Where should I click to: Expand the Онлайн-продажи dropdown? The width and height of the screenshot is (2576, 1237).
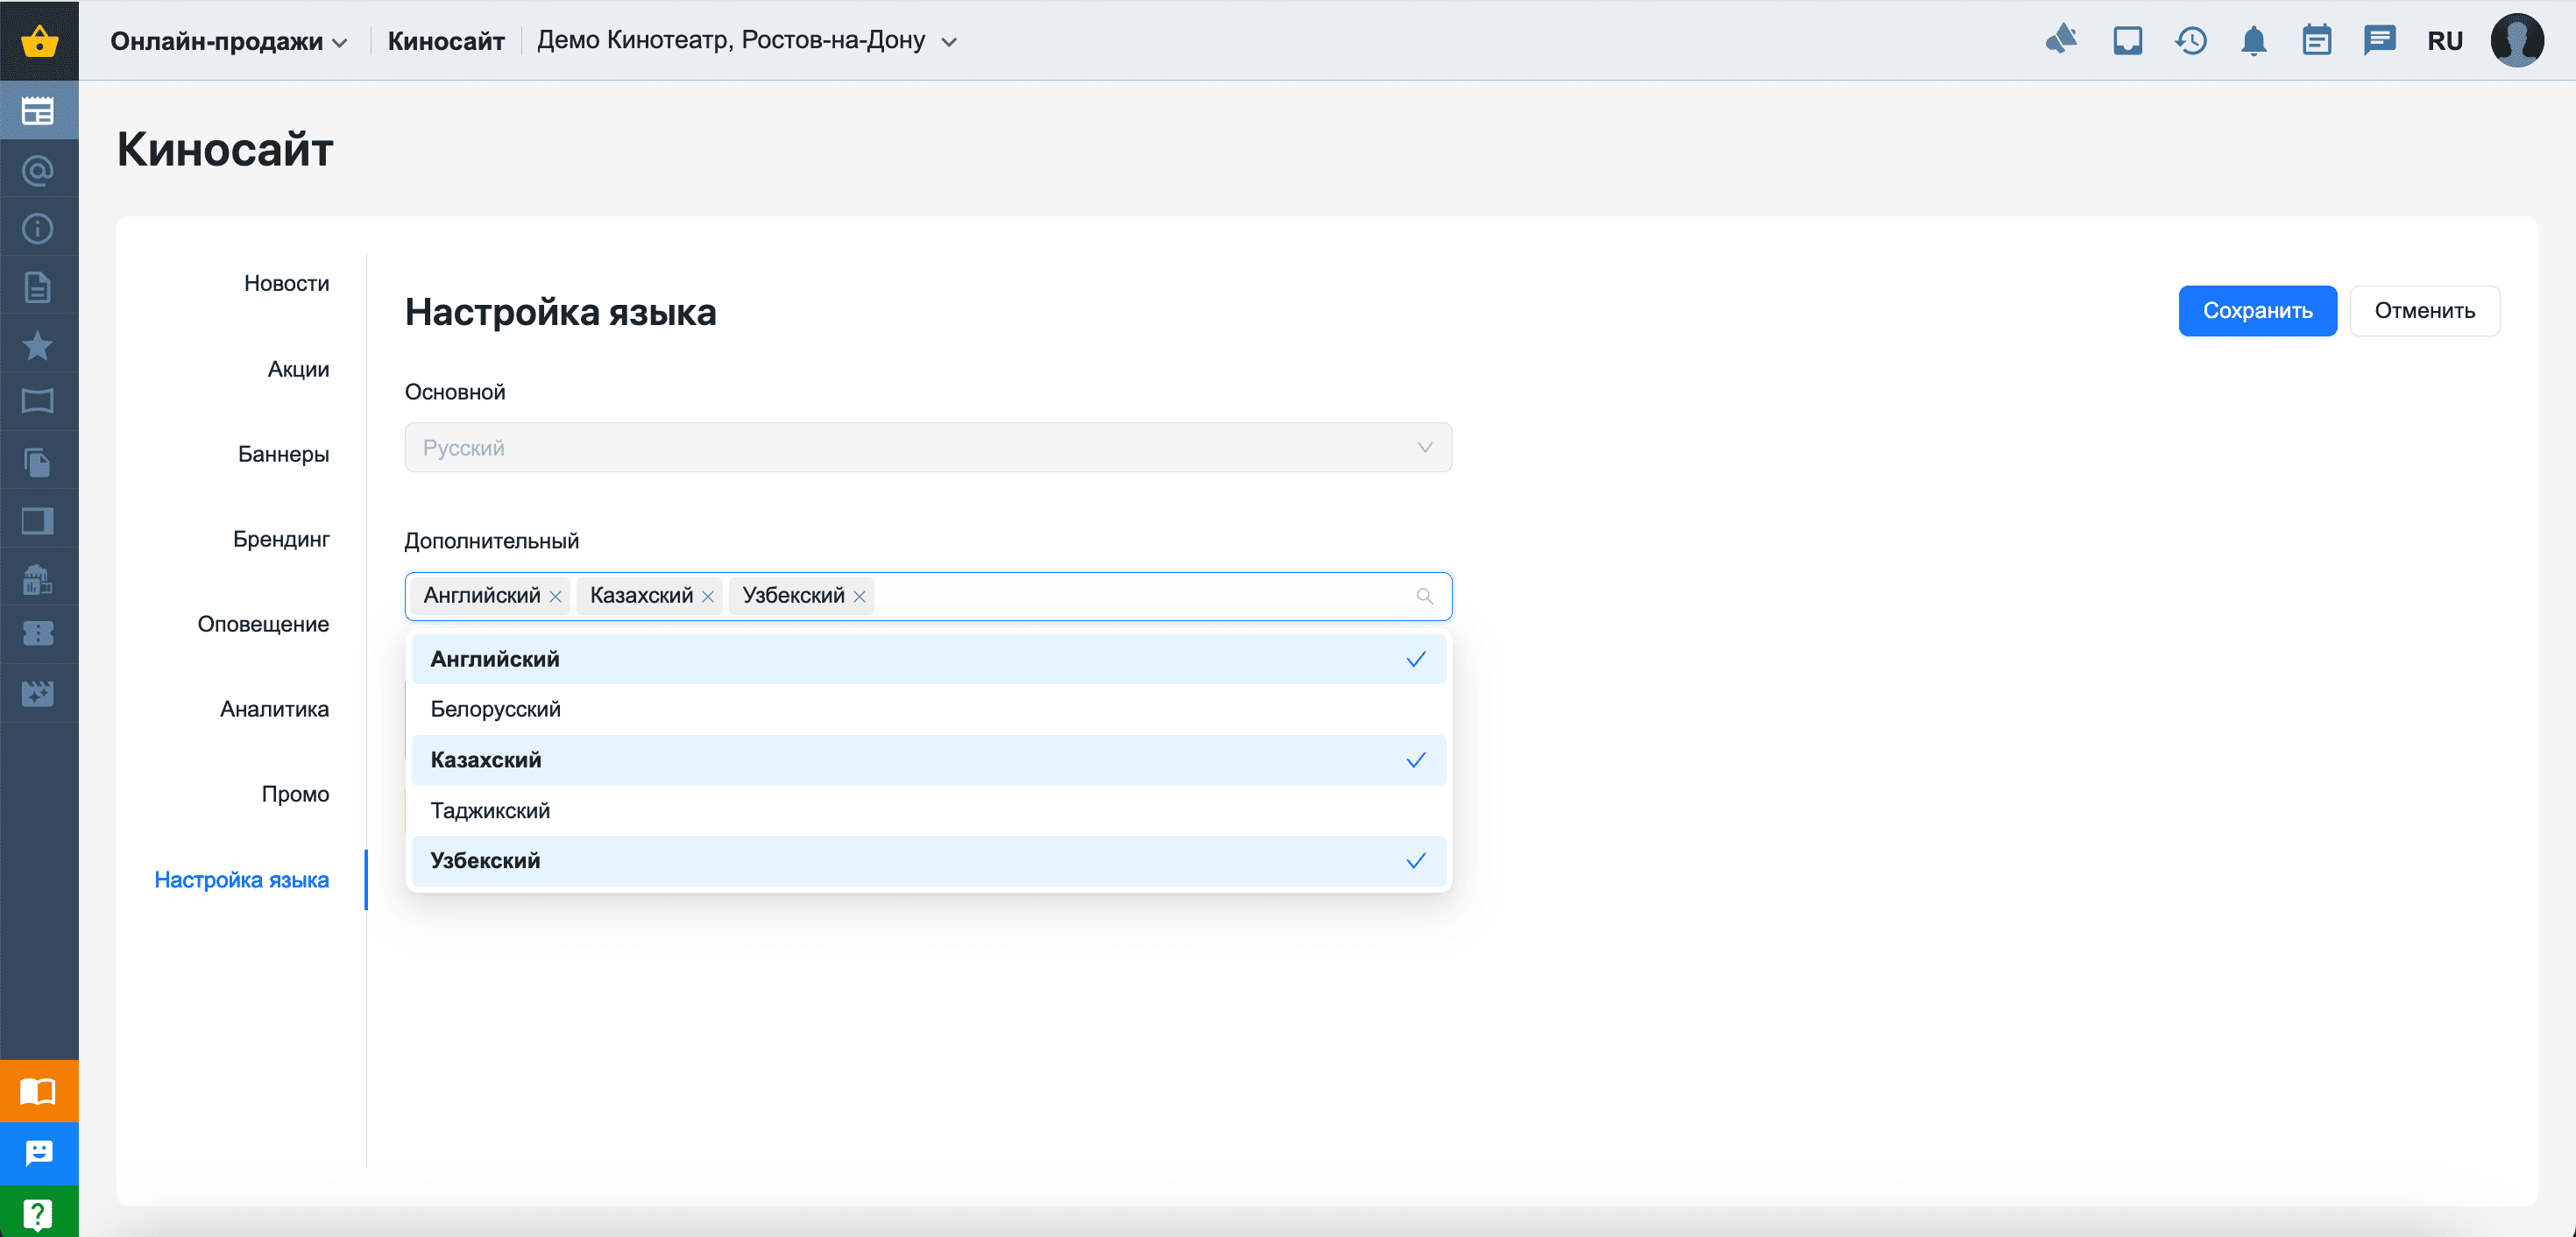[x=229, y=41]
